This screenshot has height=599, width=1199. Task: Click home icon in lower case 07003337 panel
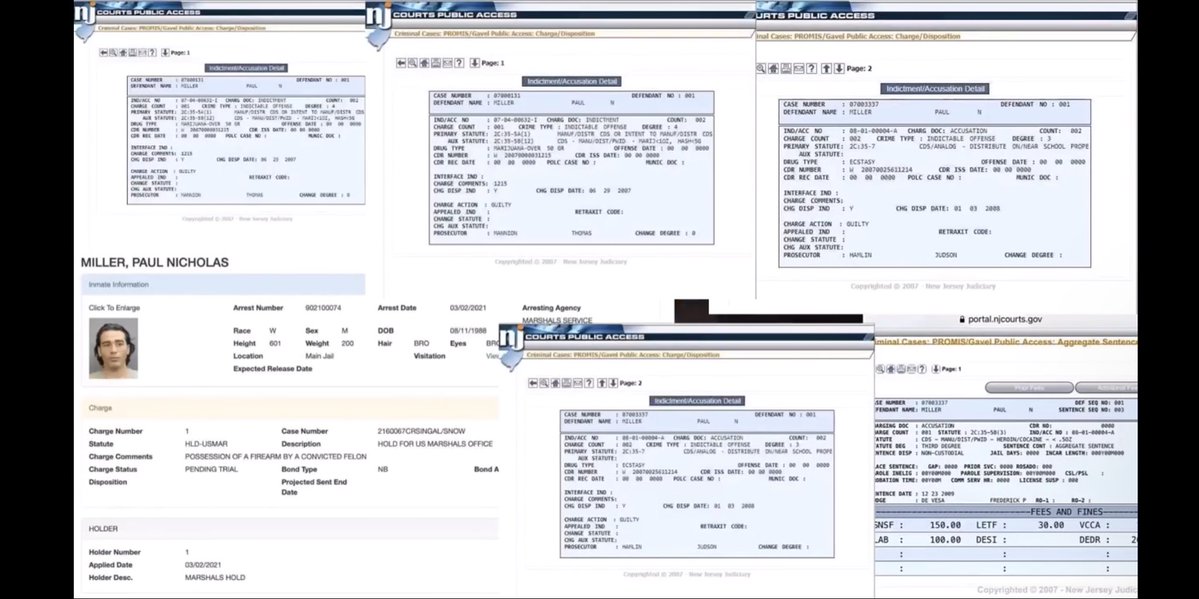click(x=555, y=383)
